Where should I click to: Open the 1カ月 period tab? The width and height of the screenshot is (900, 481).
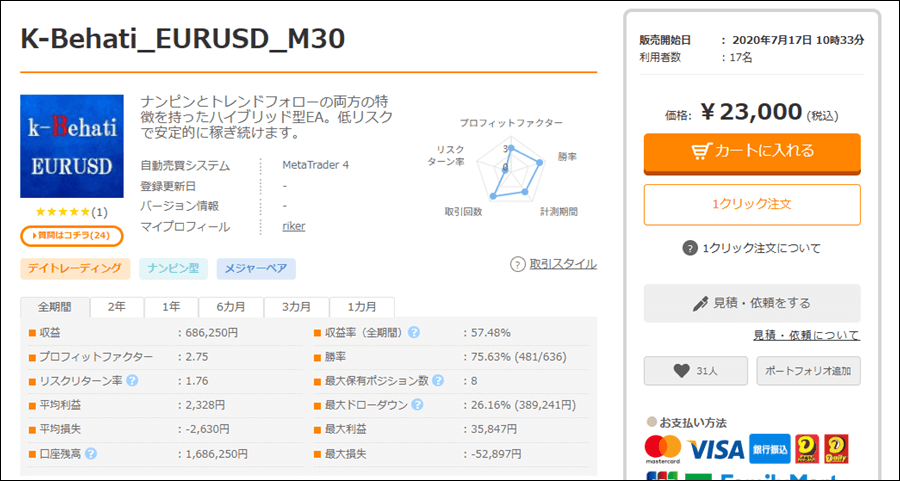click(362, 307)
